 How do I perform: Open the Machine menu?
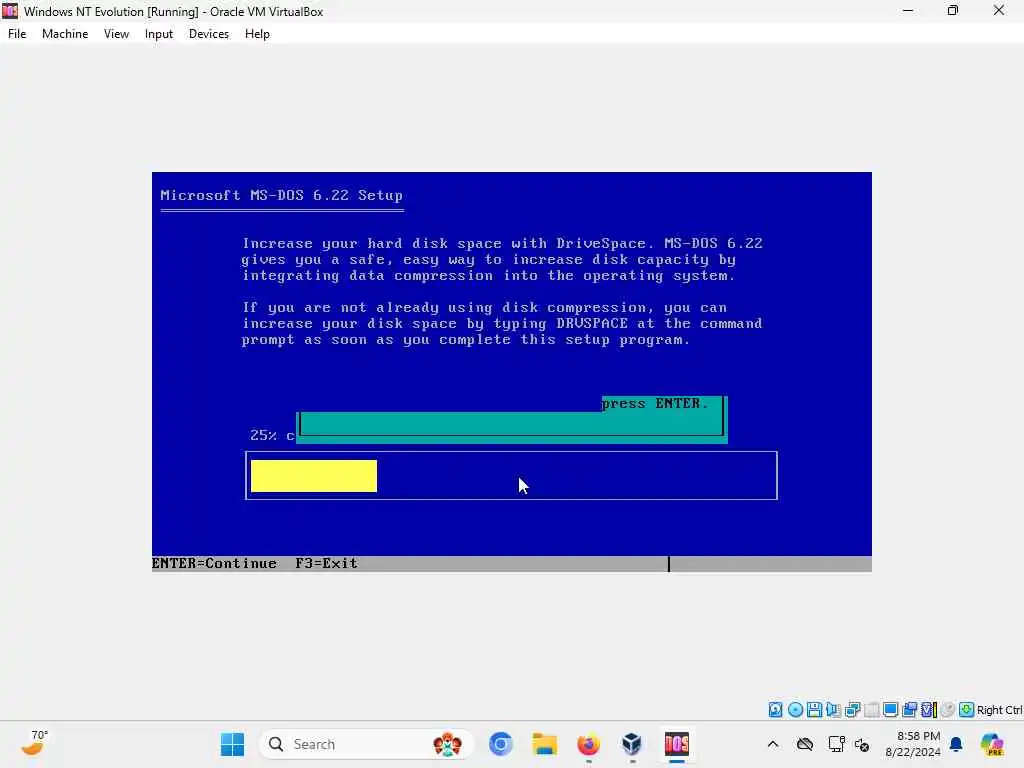click(65, 34)
